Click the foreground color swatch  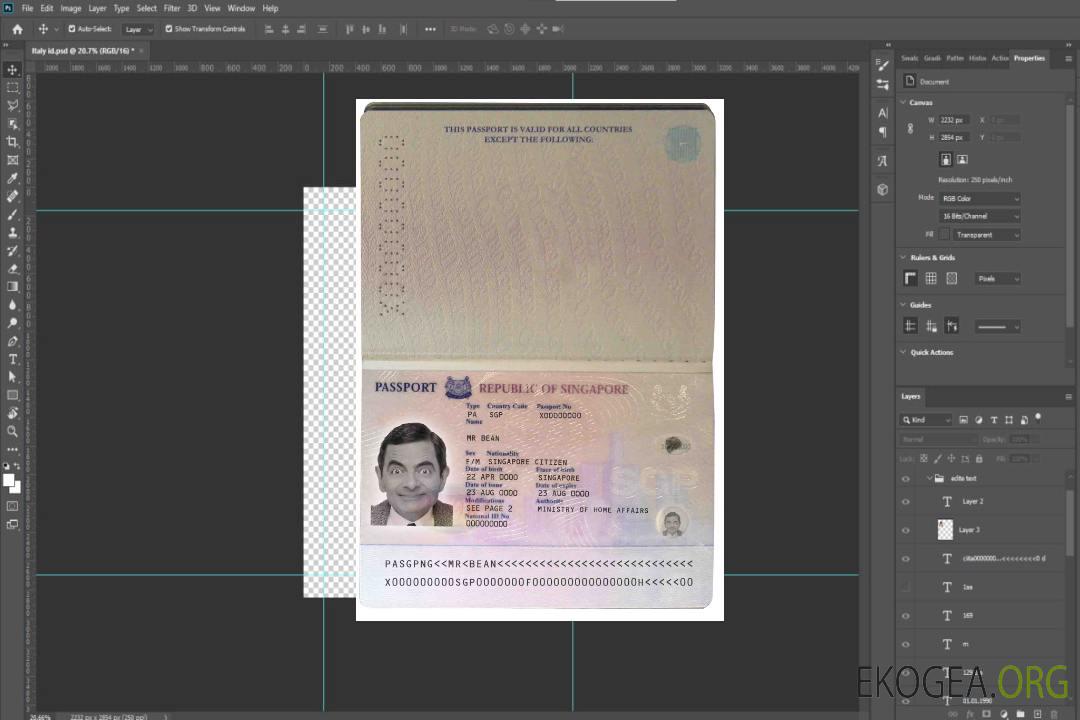8,480
